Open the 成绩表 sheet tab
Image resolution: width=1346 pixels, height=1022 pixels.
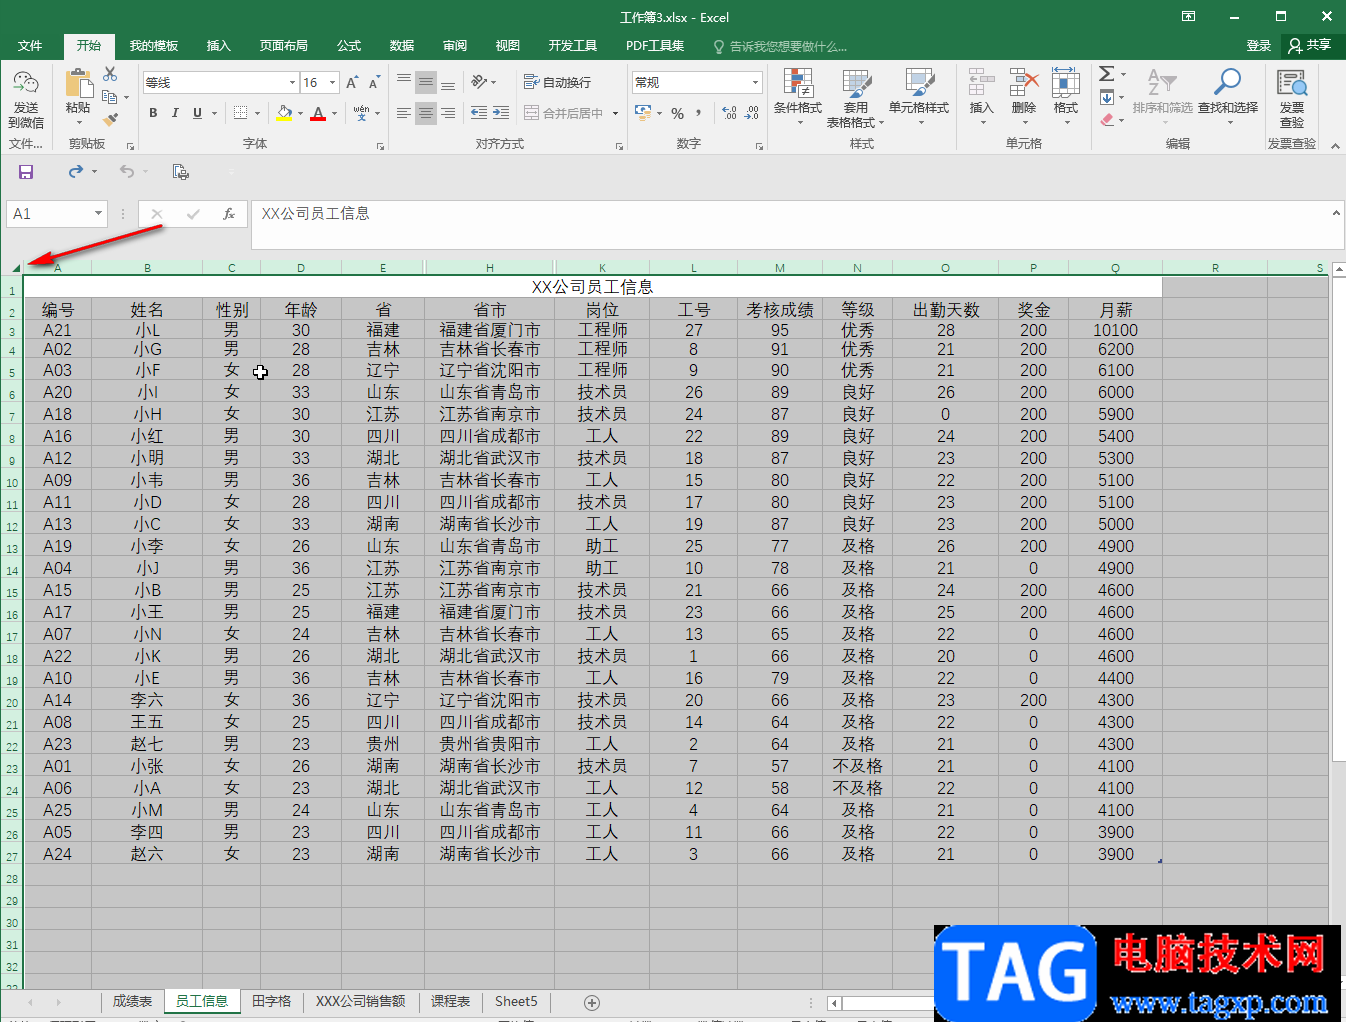132,1002
